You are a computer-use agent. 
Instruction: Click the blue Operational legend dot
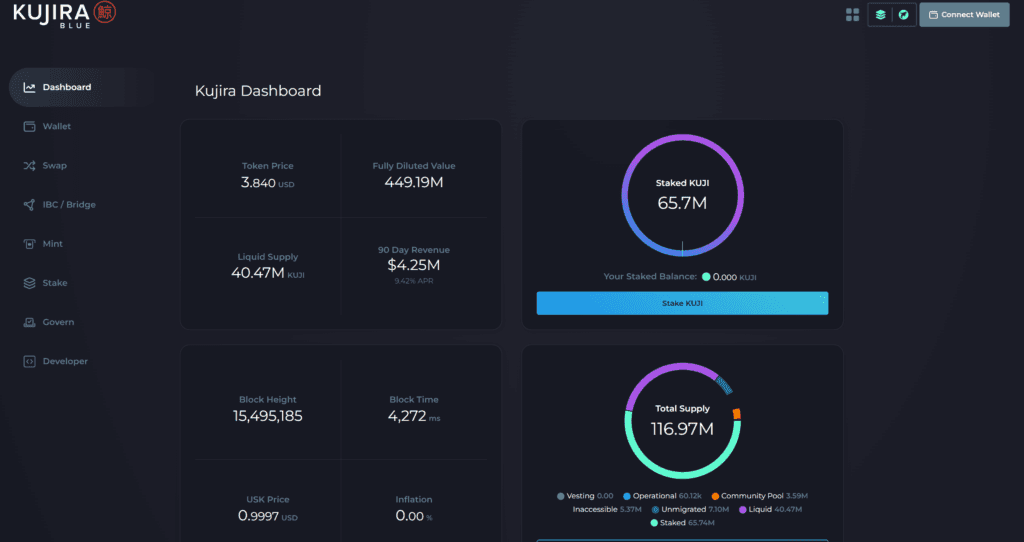(x=627, y=496)
